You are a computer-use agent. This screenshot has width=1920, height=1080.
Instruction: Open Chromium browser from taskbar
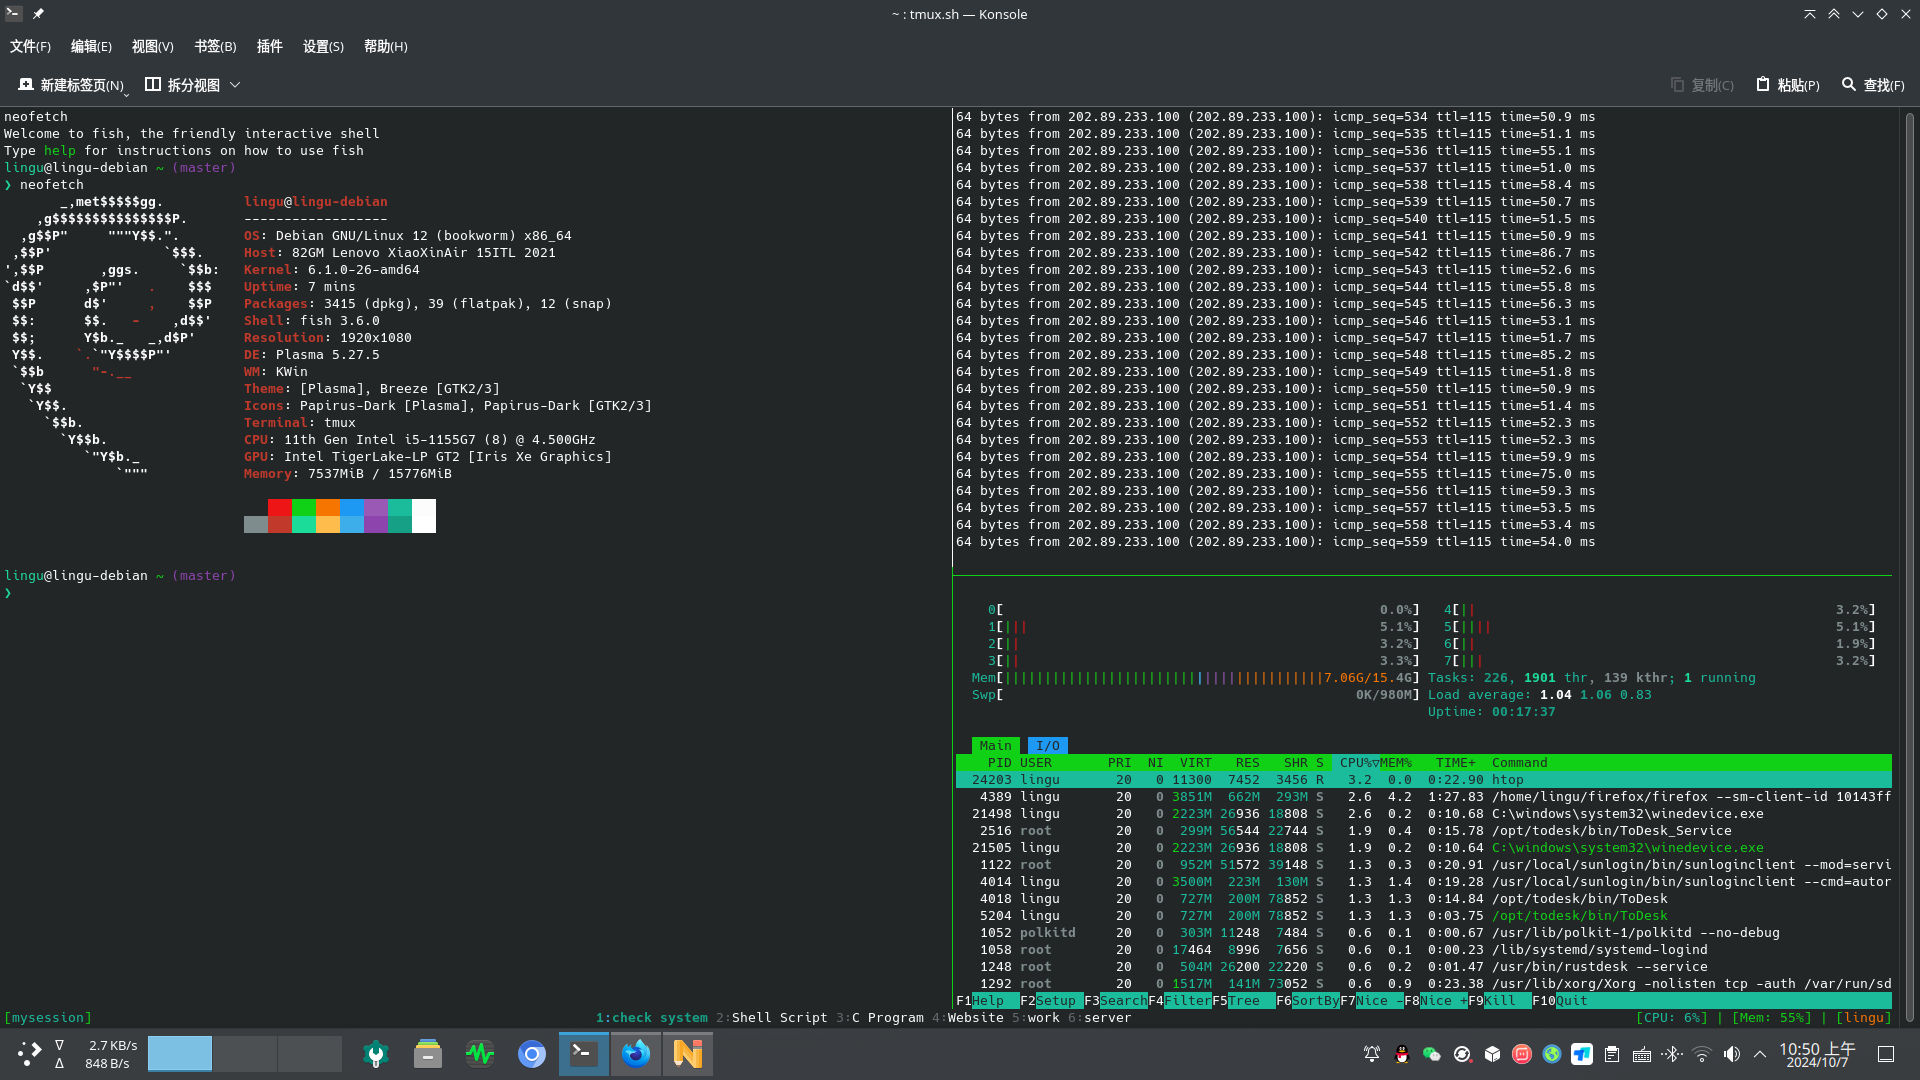click(x=532, y=1054)
